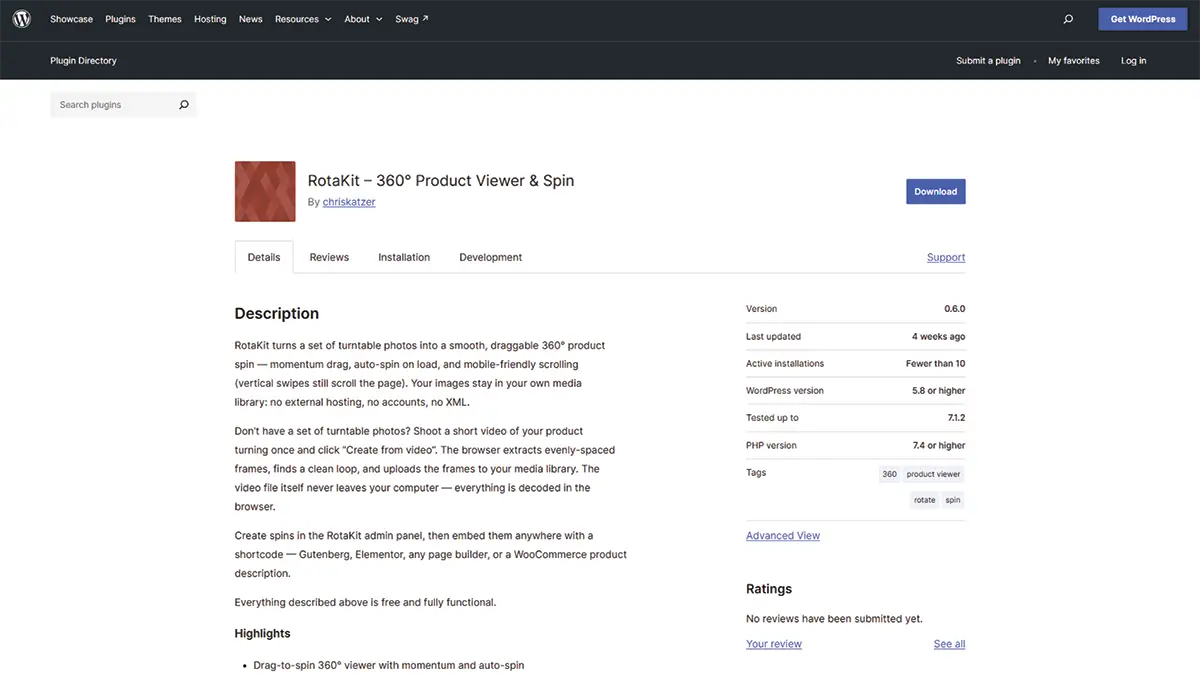Image resolution: width=1200 pixels, height=675 pixels.
Task: Open the Swag external link
Action: point(412,19)
